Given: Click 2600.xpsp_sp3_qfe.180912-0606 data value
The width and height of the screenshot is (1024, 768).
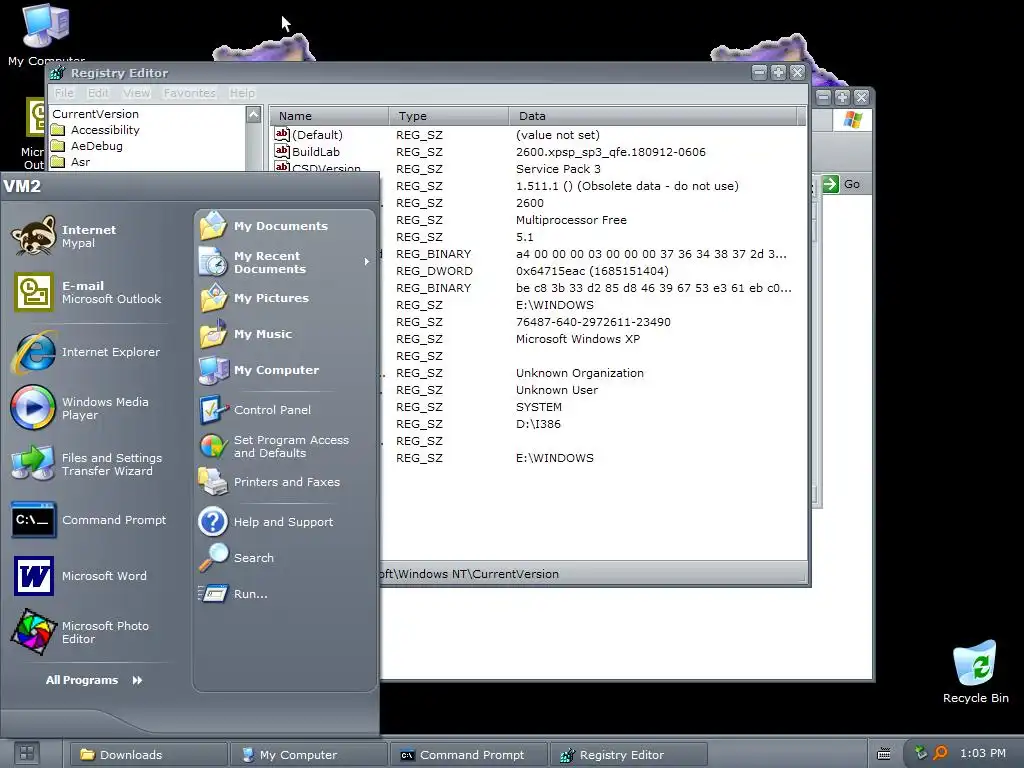Looking at the screenshot, I should tap(611, 152).
